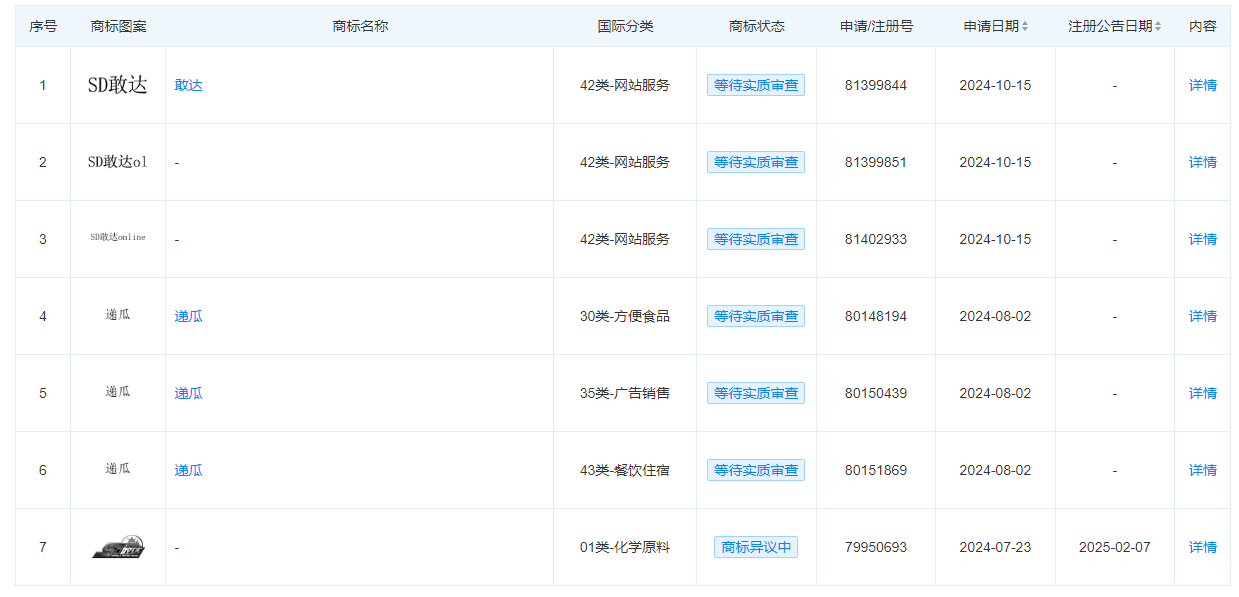View 详情 for application 79950693
This screenshot has height=597, width=1239.
[1202, 547]
